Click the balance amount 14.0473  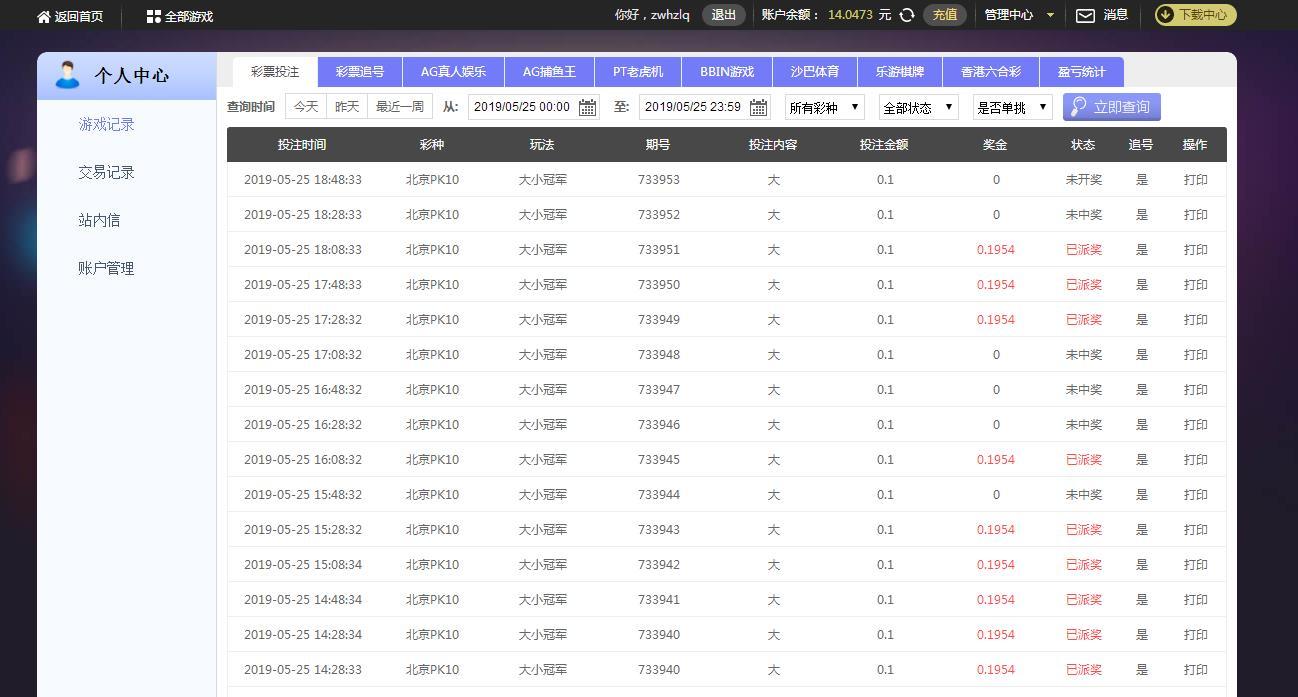(x=850, y=15)
